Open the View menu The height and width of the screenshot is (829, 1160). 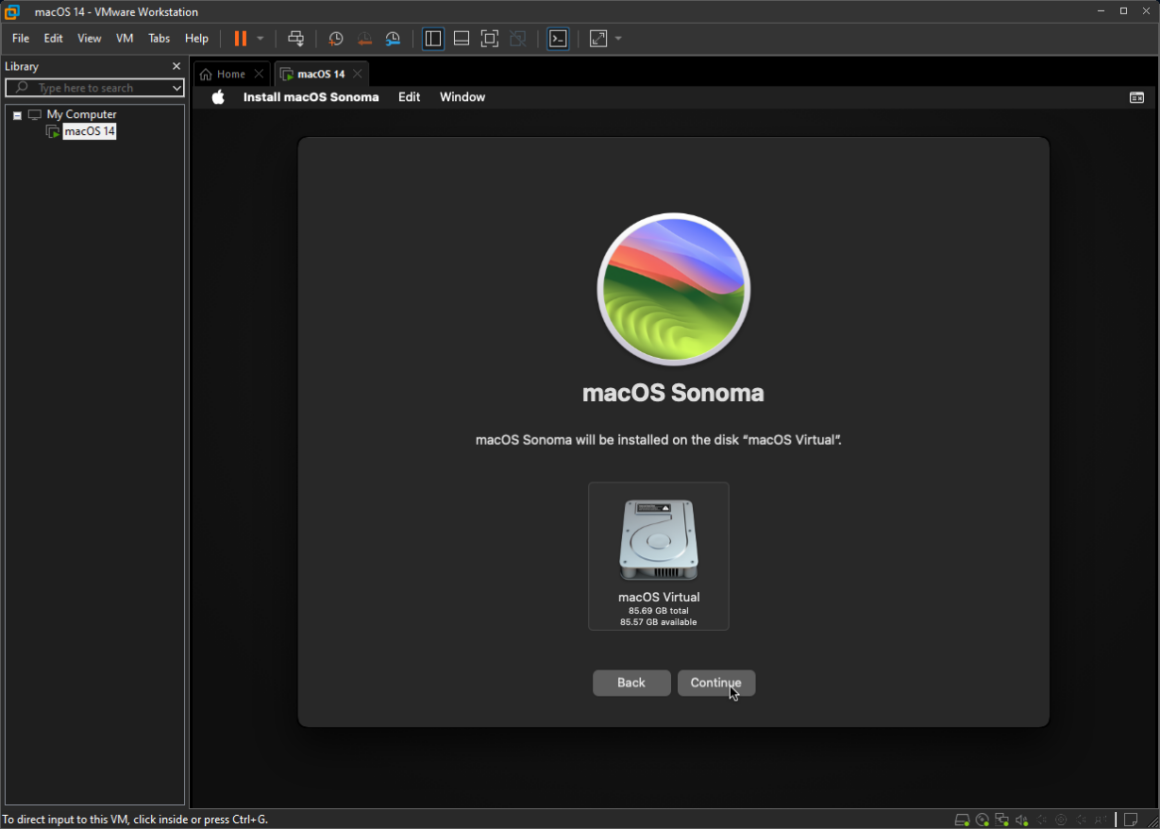(90, 38)
